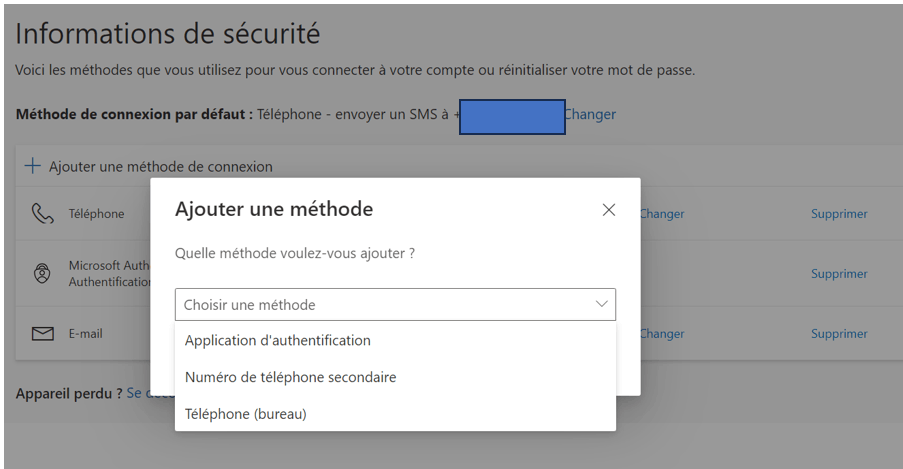
Task: Choose Numéro de téléphone secondaire option
Action: [395, 377]
